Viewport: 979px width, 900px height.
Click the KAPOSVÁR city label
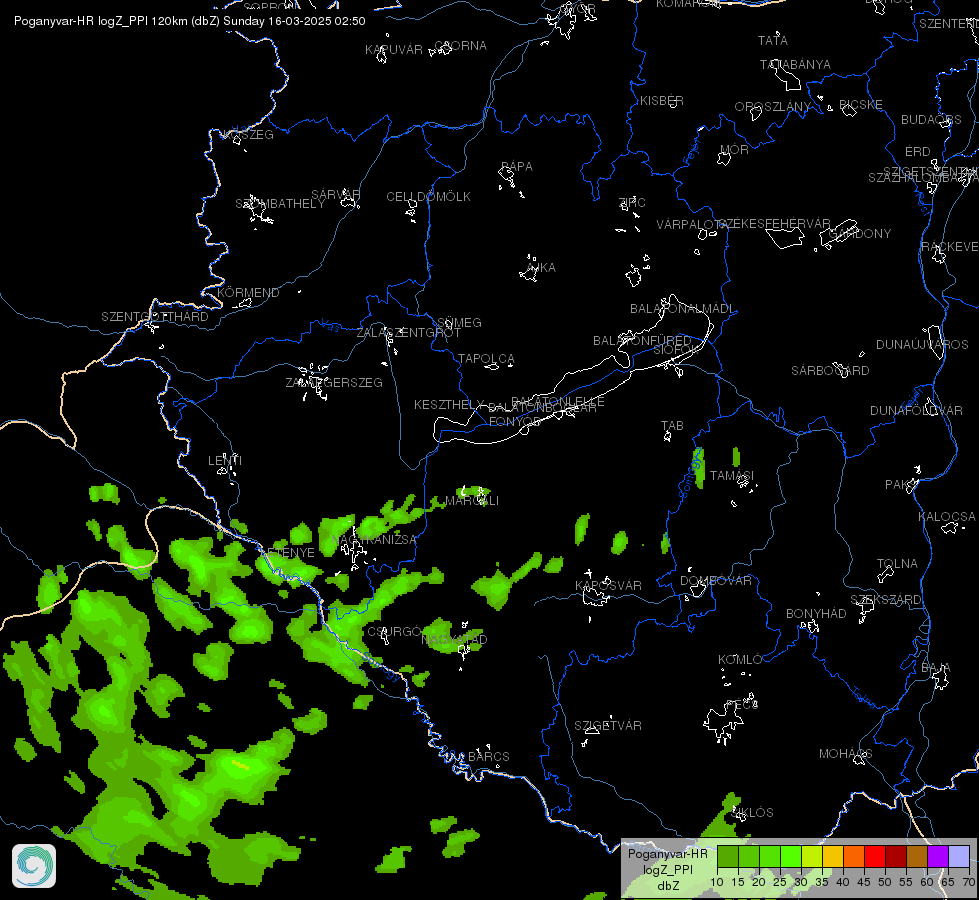[608, 585]
